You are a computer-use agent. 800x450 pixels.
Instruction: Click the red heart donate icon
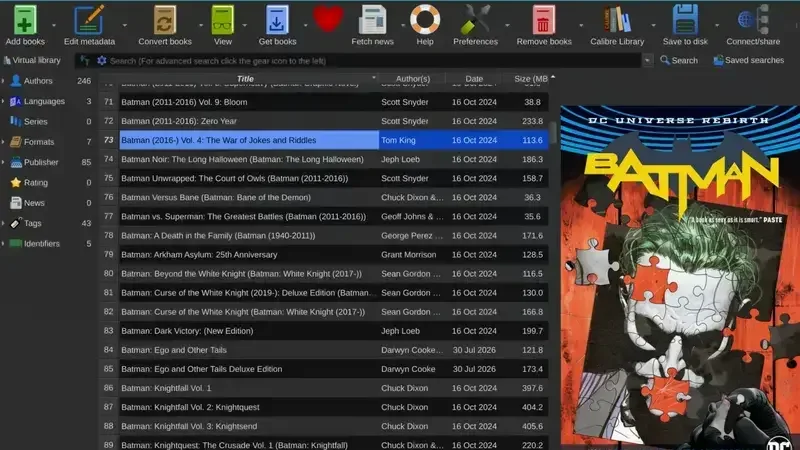coord(328,19)
